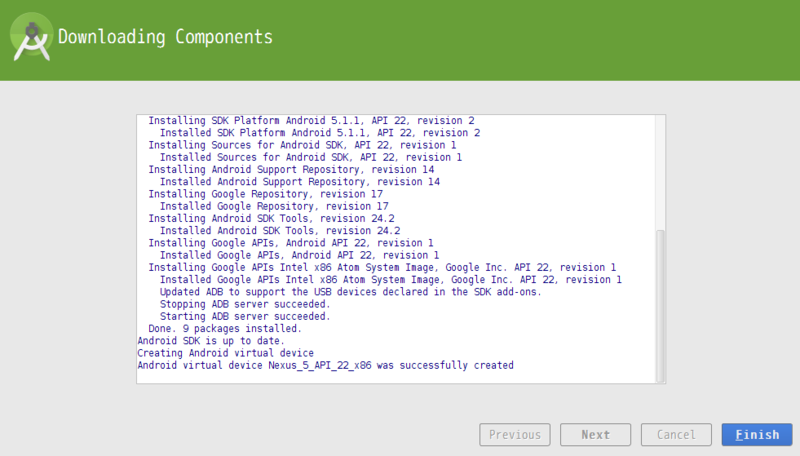
Task: Click the log scrollbar thumb
Action: pyautogui.click(x=660, y=306)
